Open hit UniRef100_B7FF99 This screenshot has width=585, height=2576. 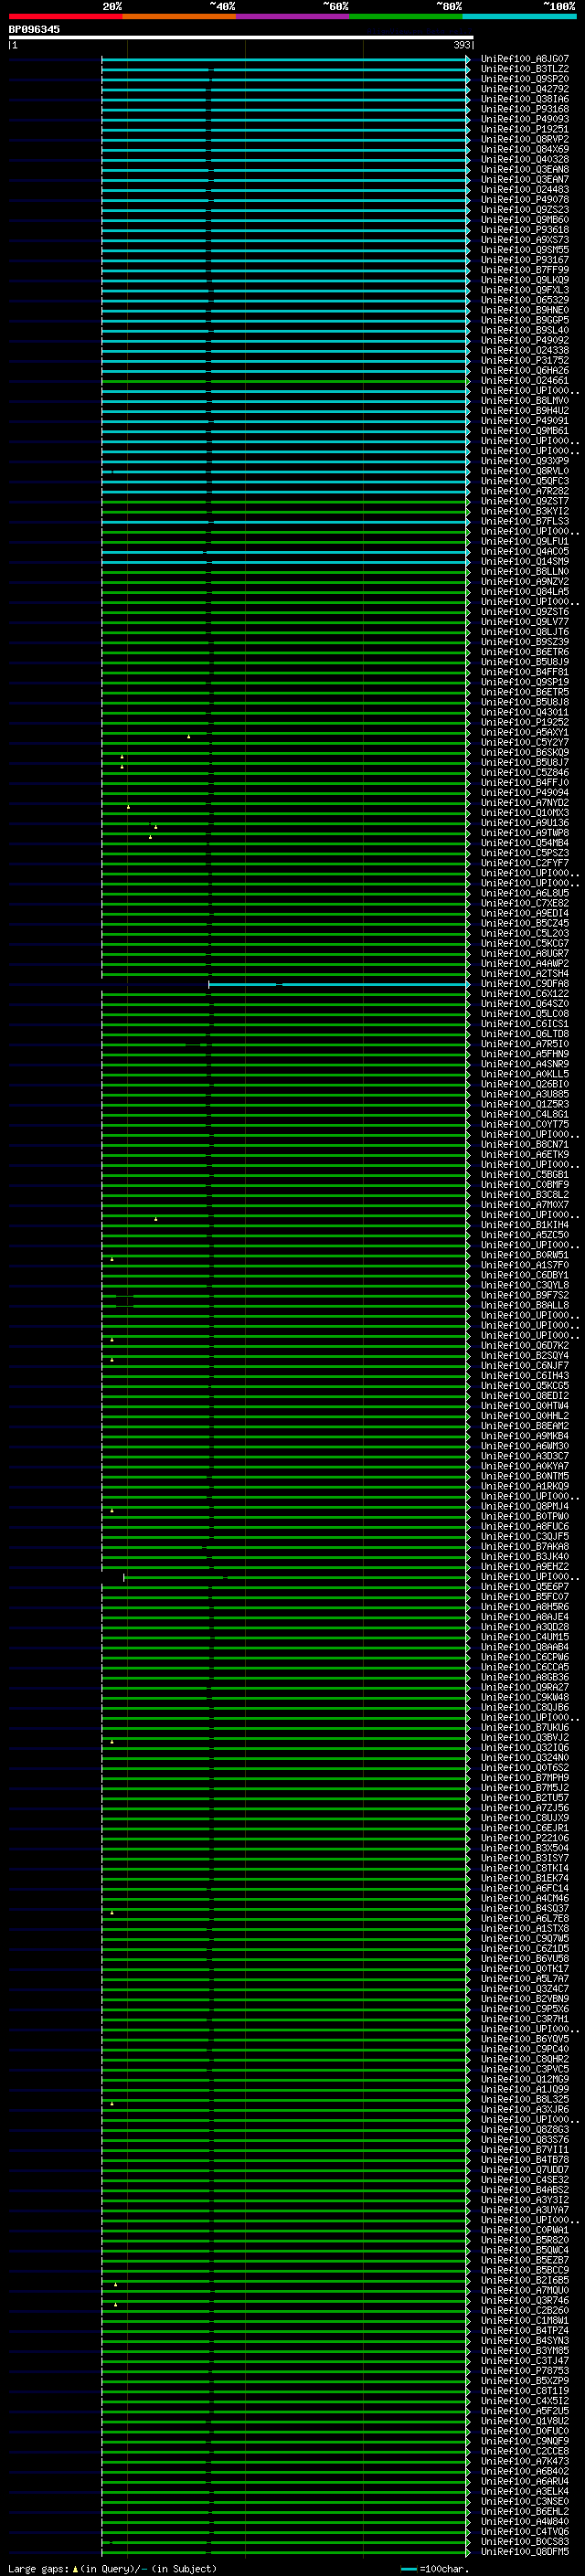524,270
